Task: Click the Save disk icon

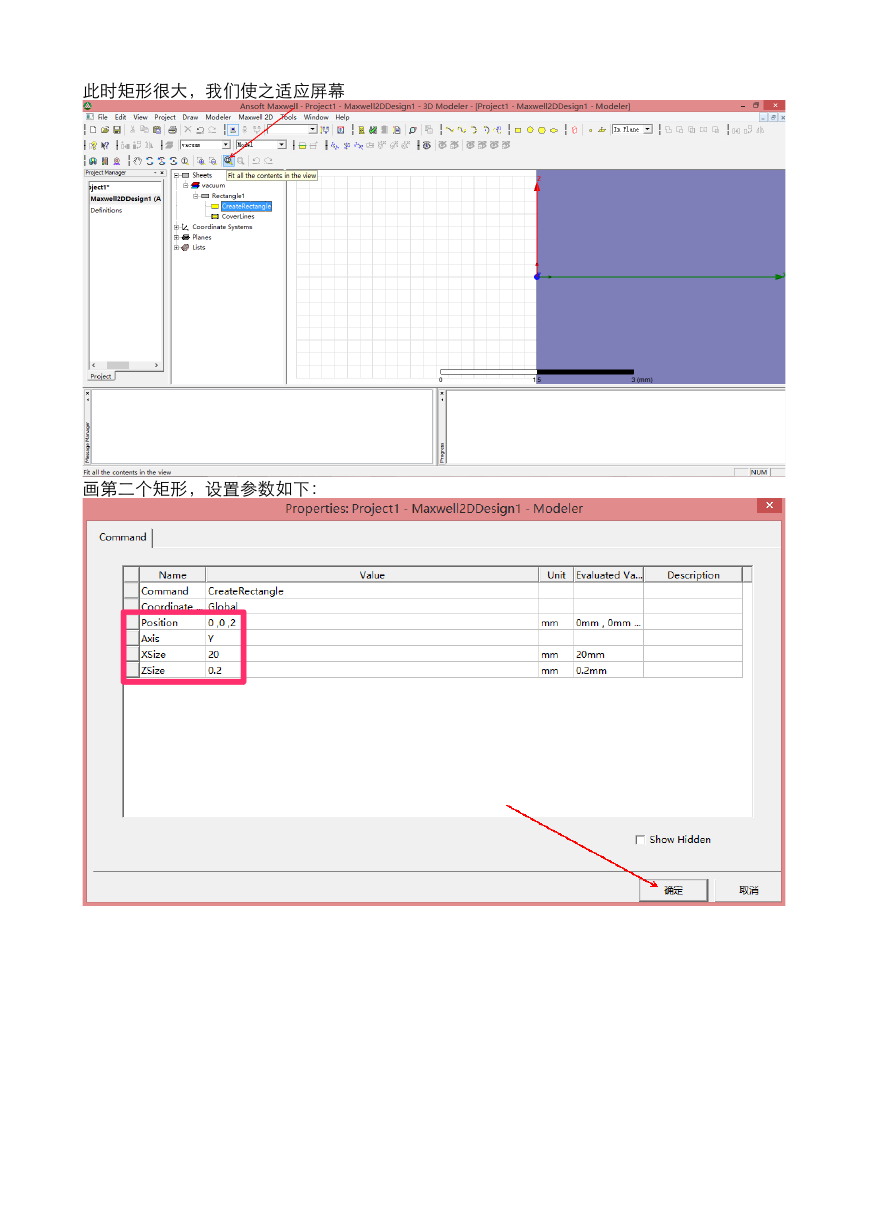Action: coord(117,129)
